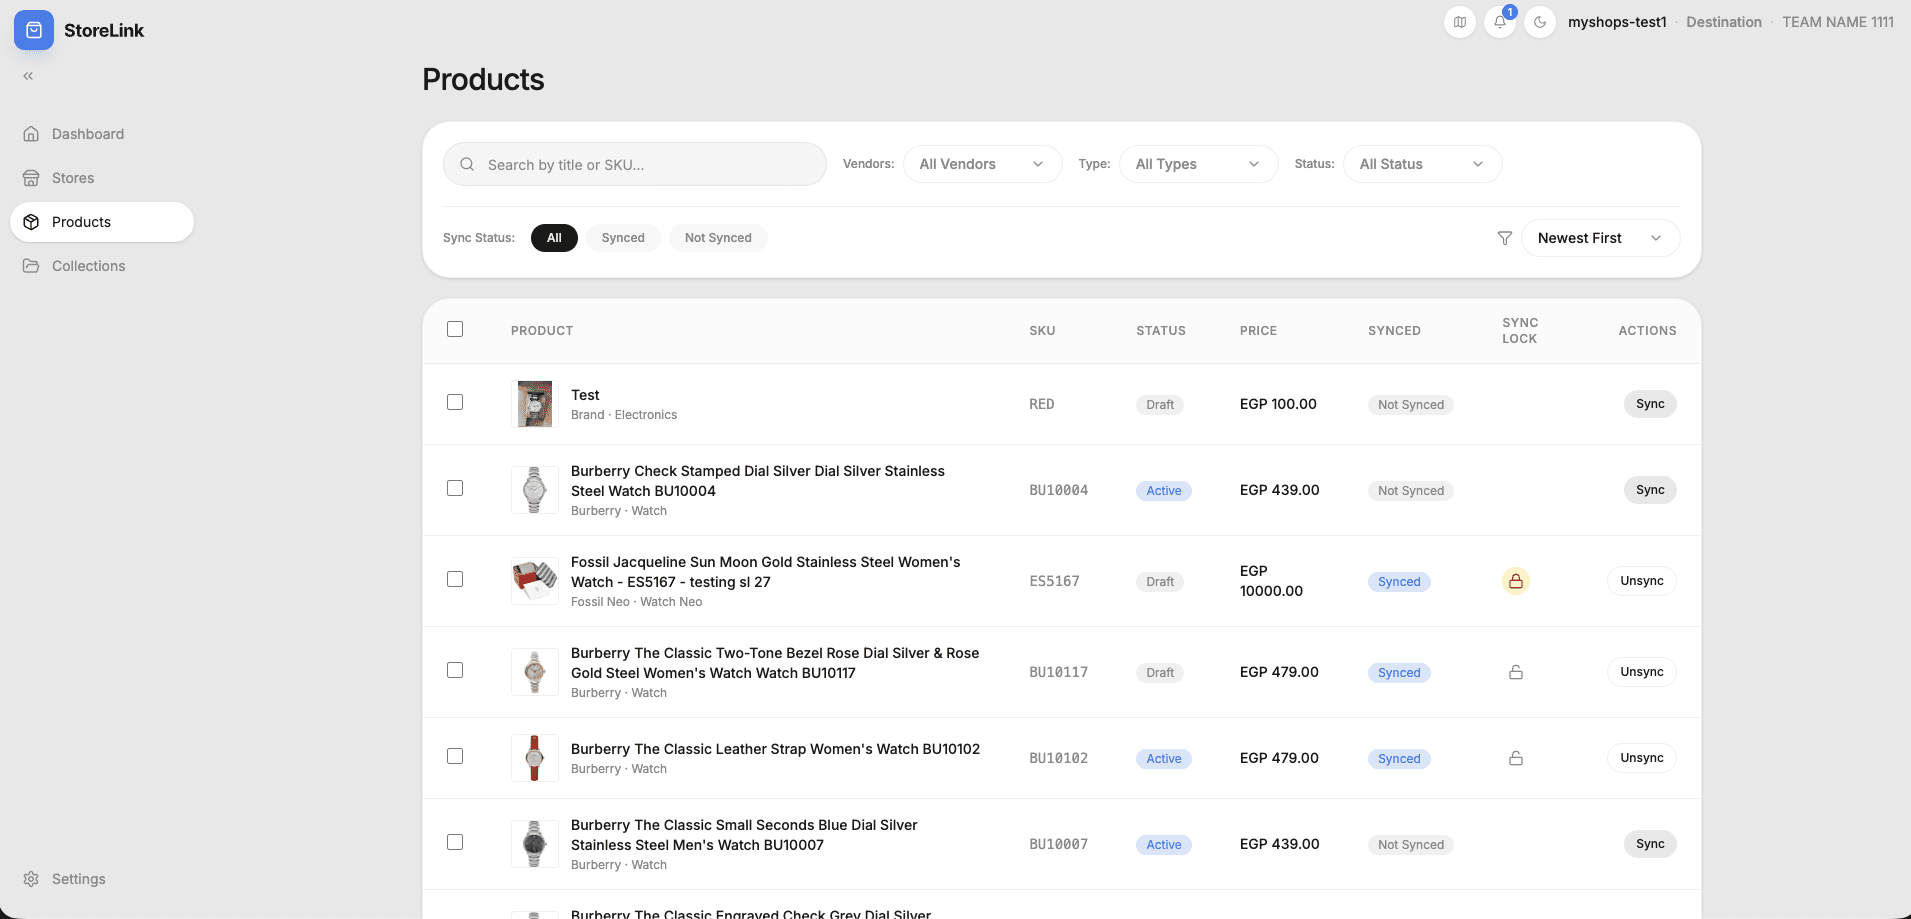This screenshot has height=919, width=1911.
Task: Check the select-all products checkbox
Action: click(455, 329)
